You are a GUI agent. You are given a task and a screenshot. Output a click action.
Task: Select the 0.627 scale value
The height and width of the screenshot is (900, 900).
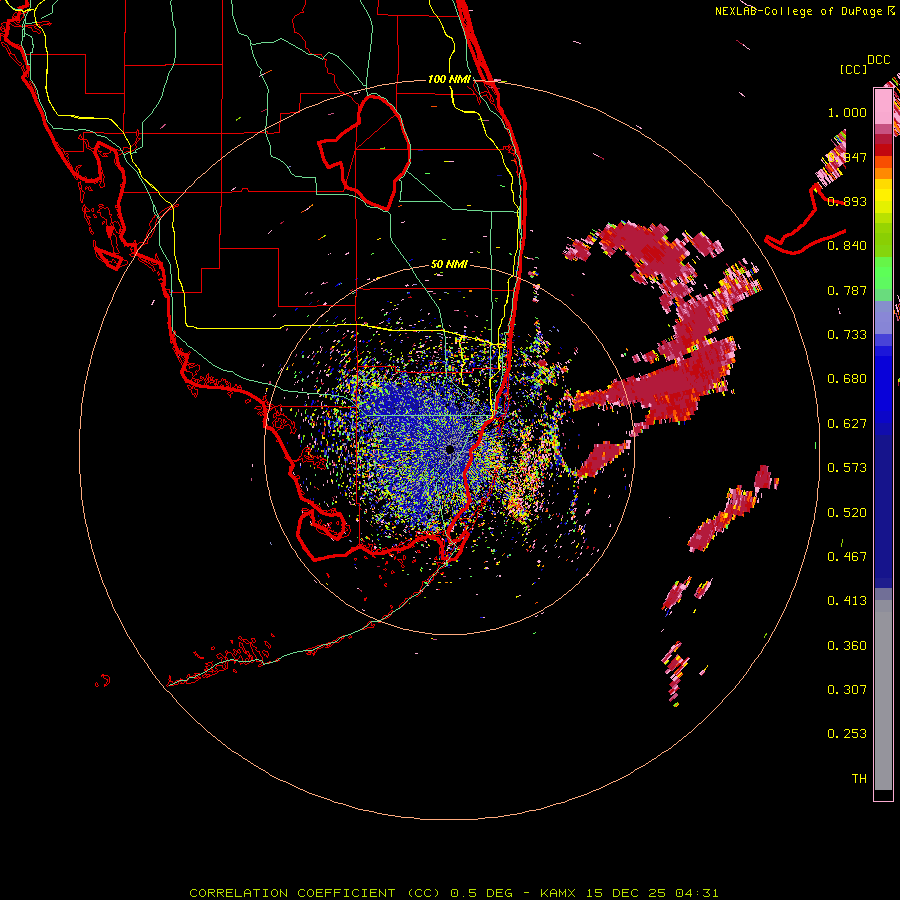[847, 424]
